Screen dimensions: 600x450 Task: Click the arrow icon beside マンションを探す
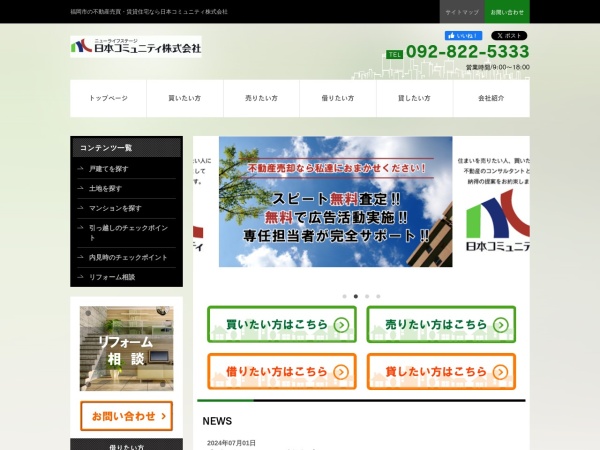80,208
